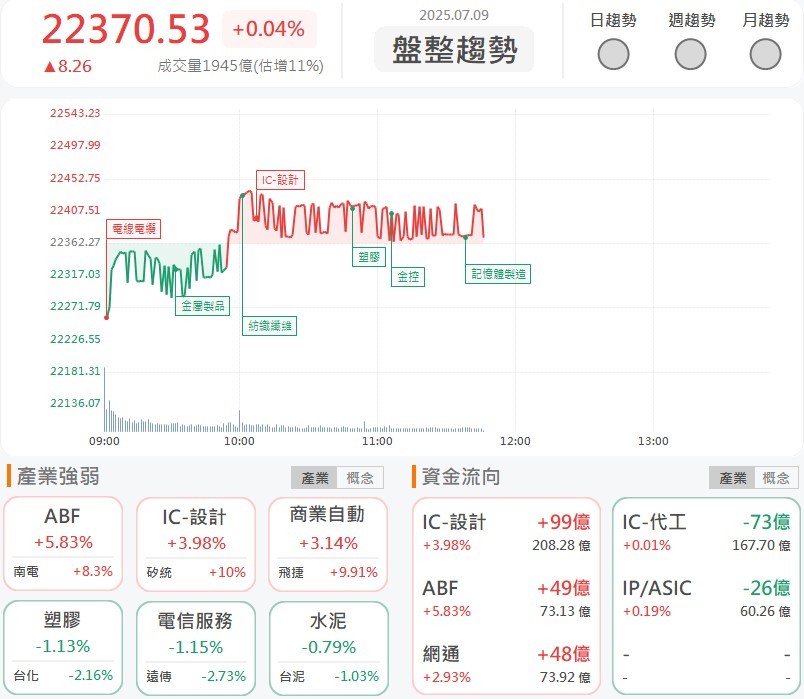Click the 22136.07 price axis label
Image resolution: width=804 pixels, height=699 pixels.
pos(75,403)
